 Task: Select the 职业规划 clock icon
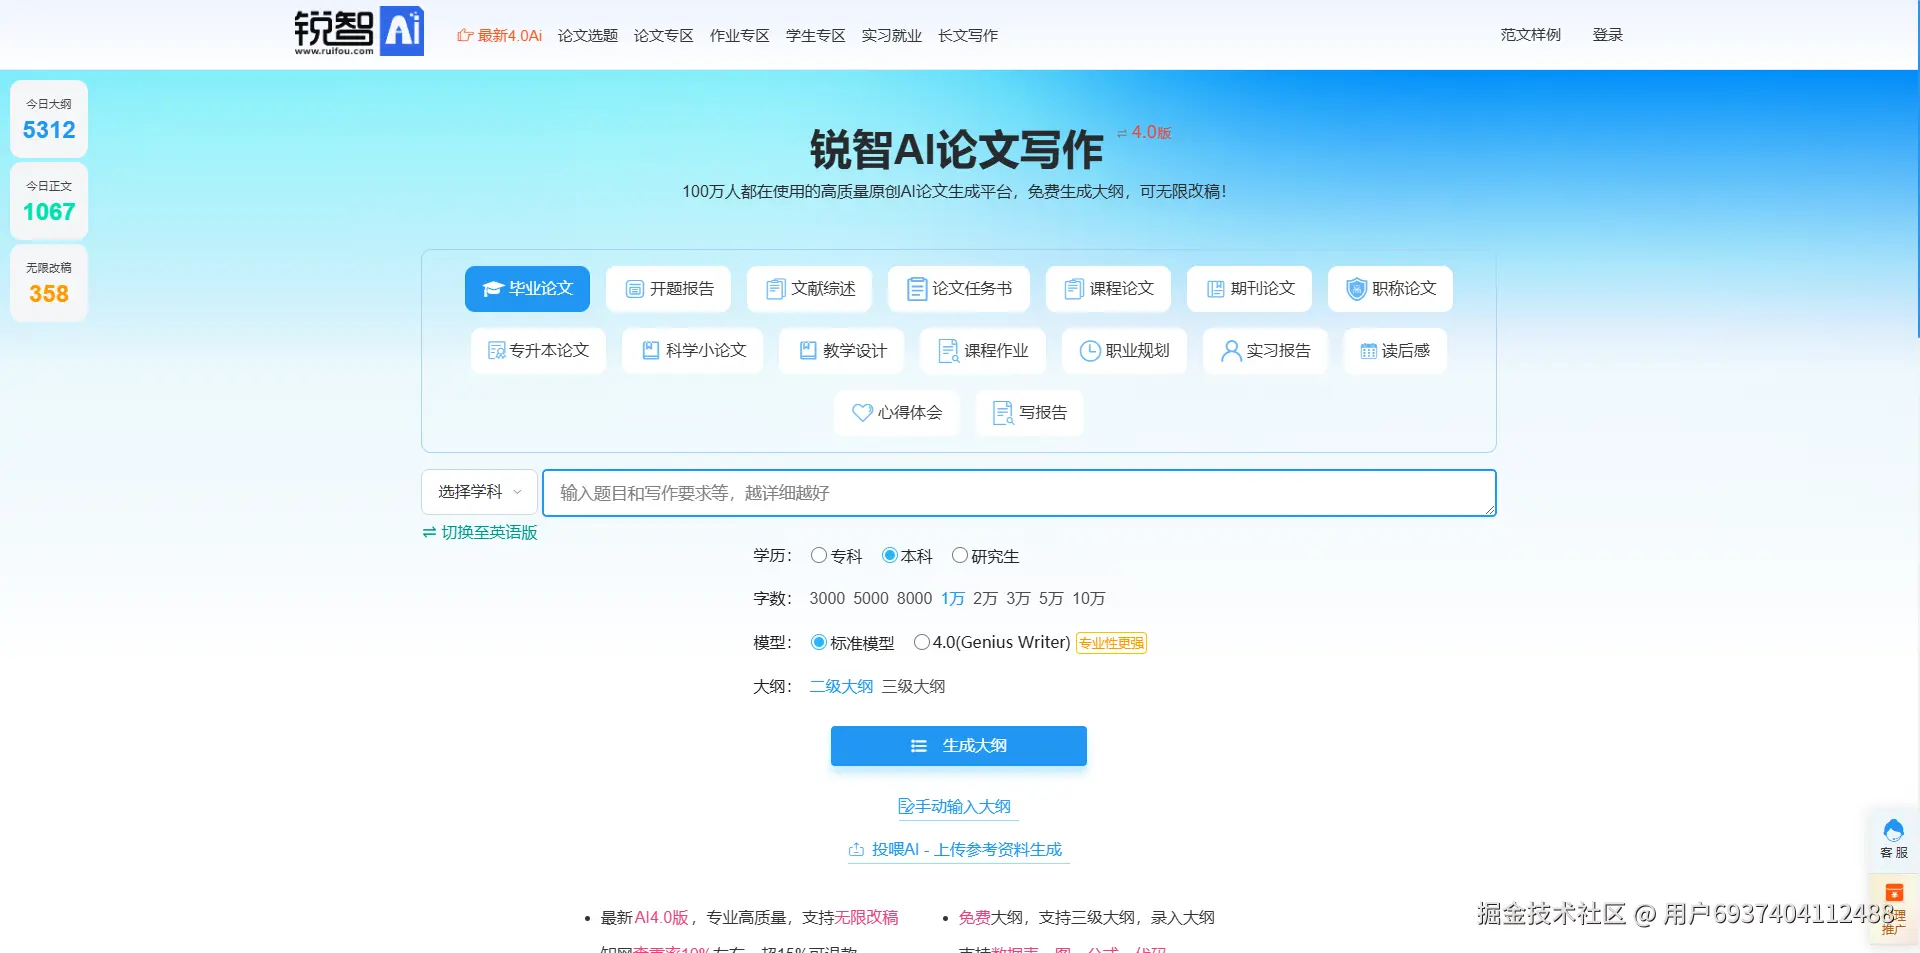(x=1090, y=351)
